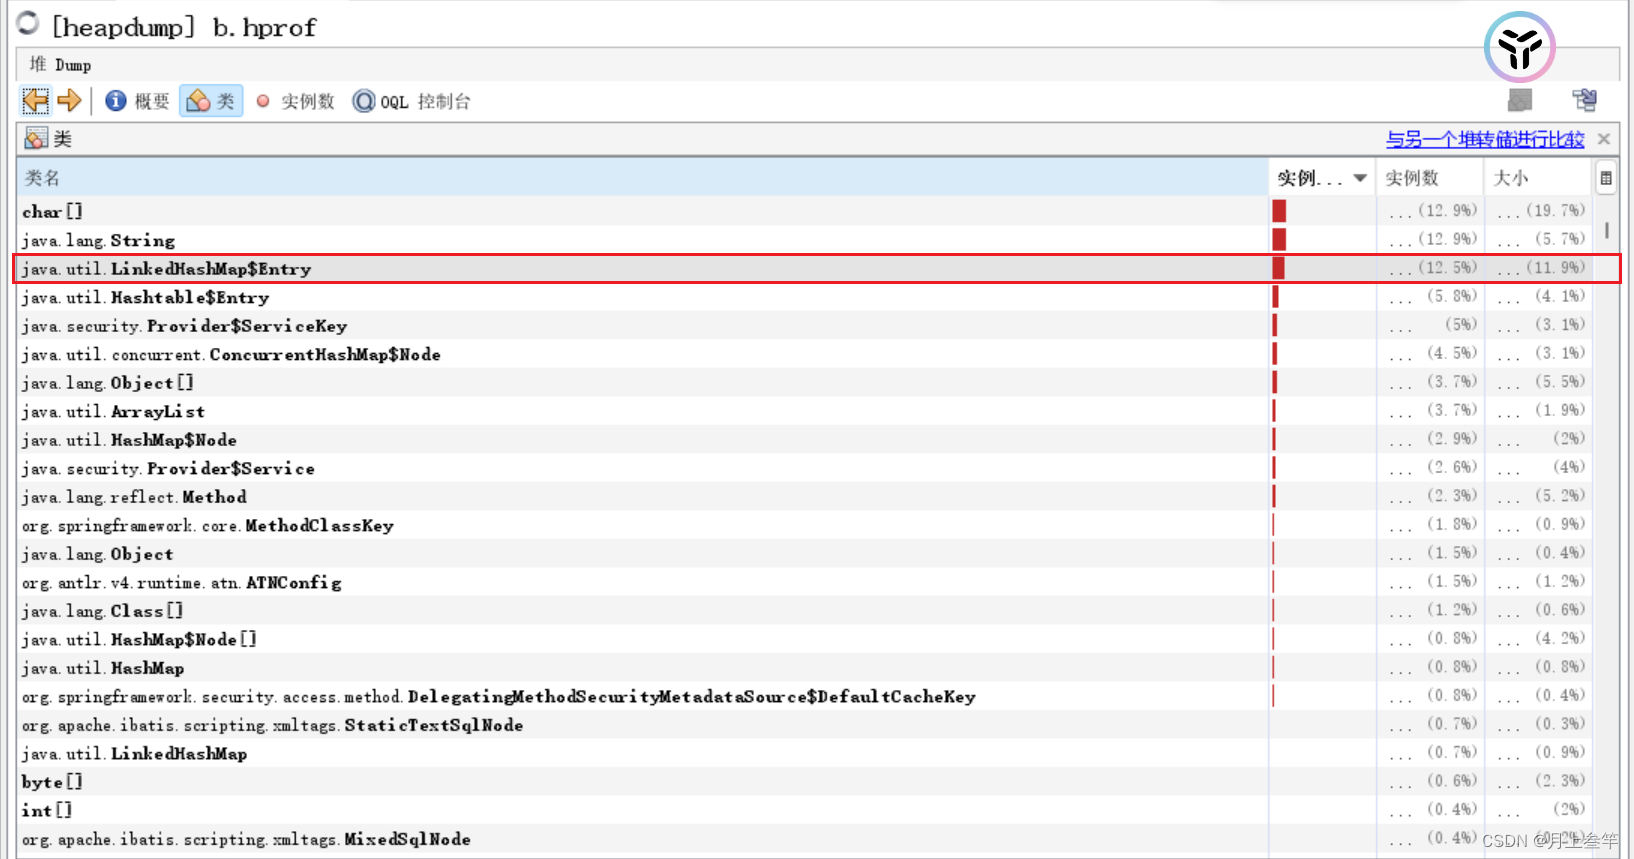Click the forward navigation arrow icon
The image size is (1634, 859).
[x=69, y=101]
